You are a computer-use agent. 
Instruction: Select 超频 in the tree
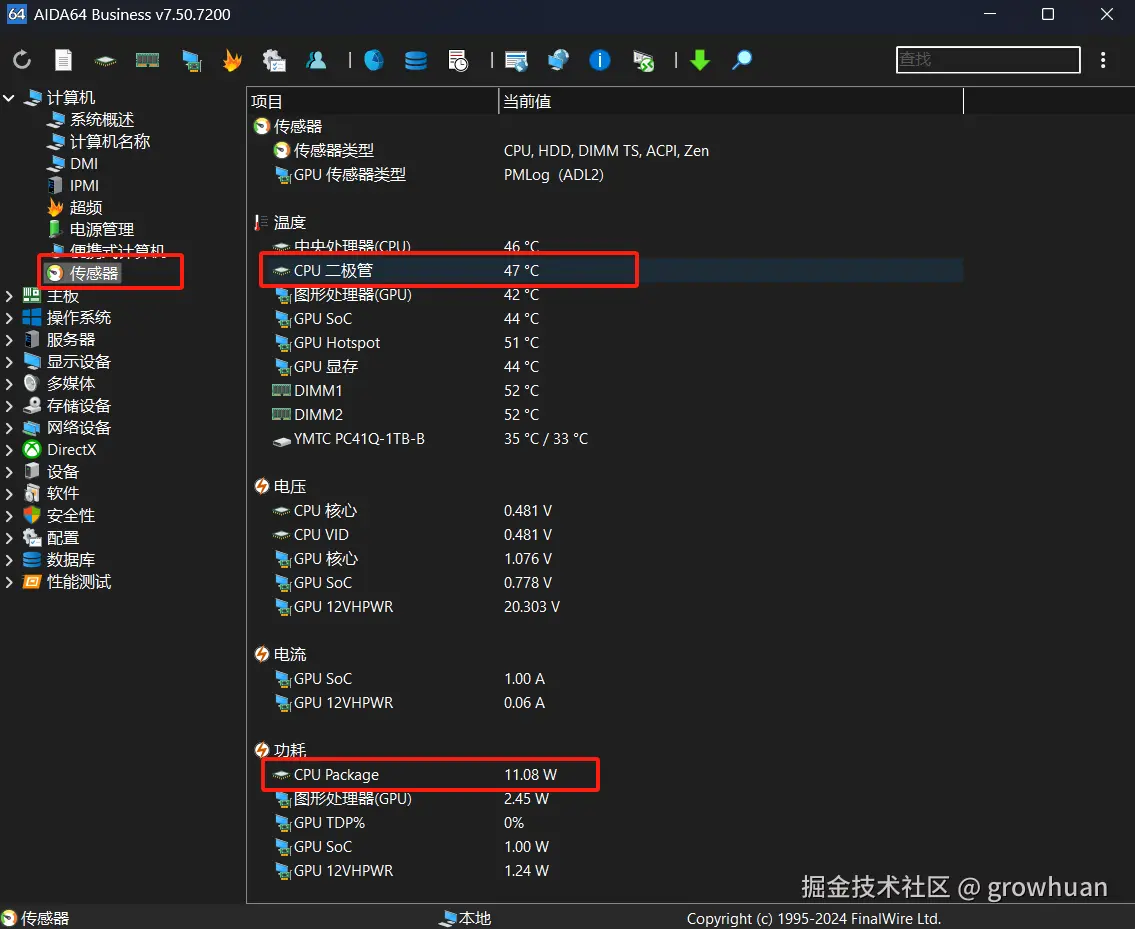[85, 208]
